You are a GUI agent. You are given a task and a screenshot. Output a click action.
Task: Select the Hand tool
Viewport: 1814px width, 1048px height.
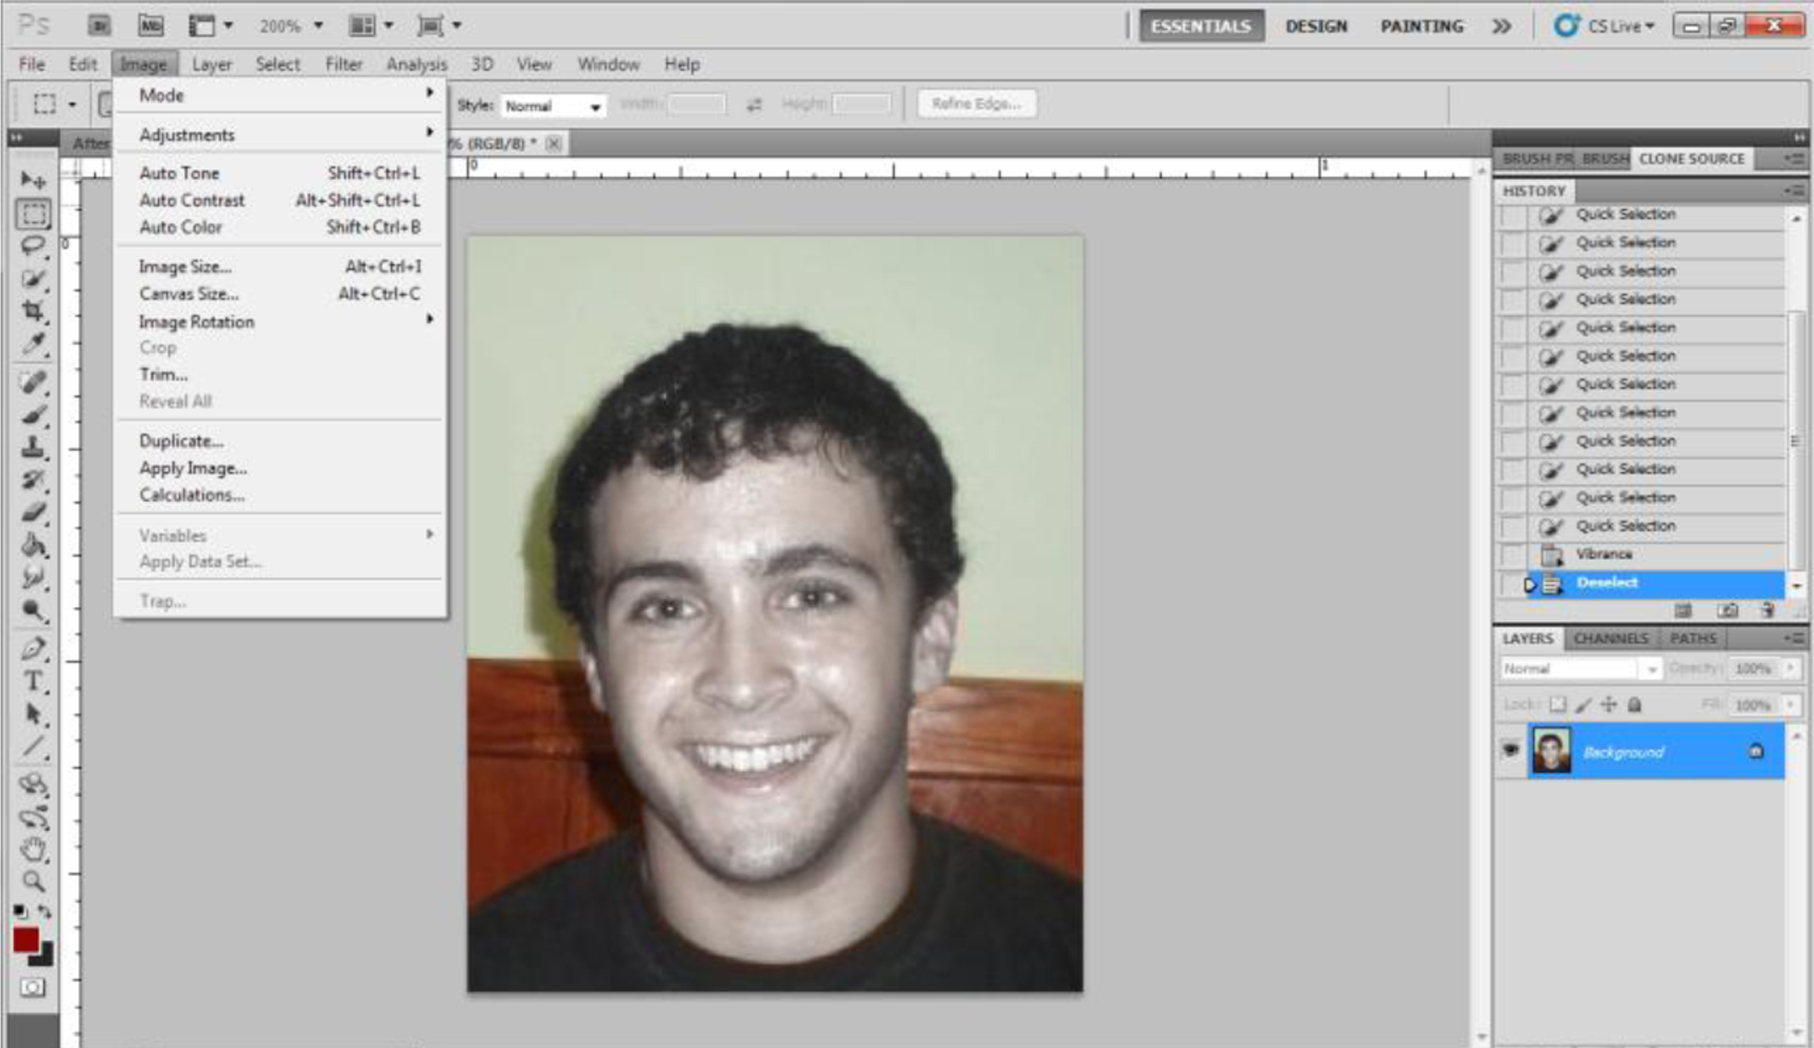(33, 850)
